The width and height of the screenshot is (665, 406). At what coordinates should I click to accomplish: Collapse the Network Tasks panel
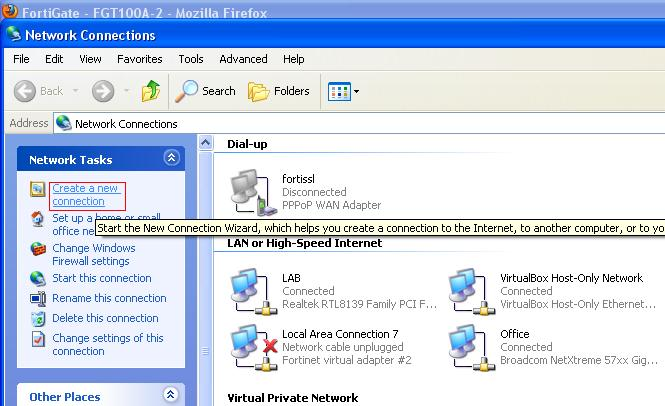(171, 158)
